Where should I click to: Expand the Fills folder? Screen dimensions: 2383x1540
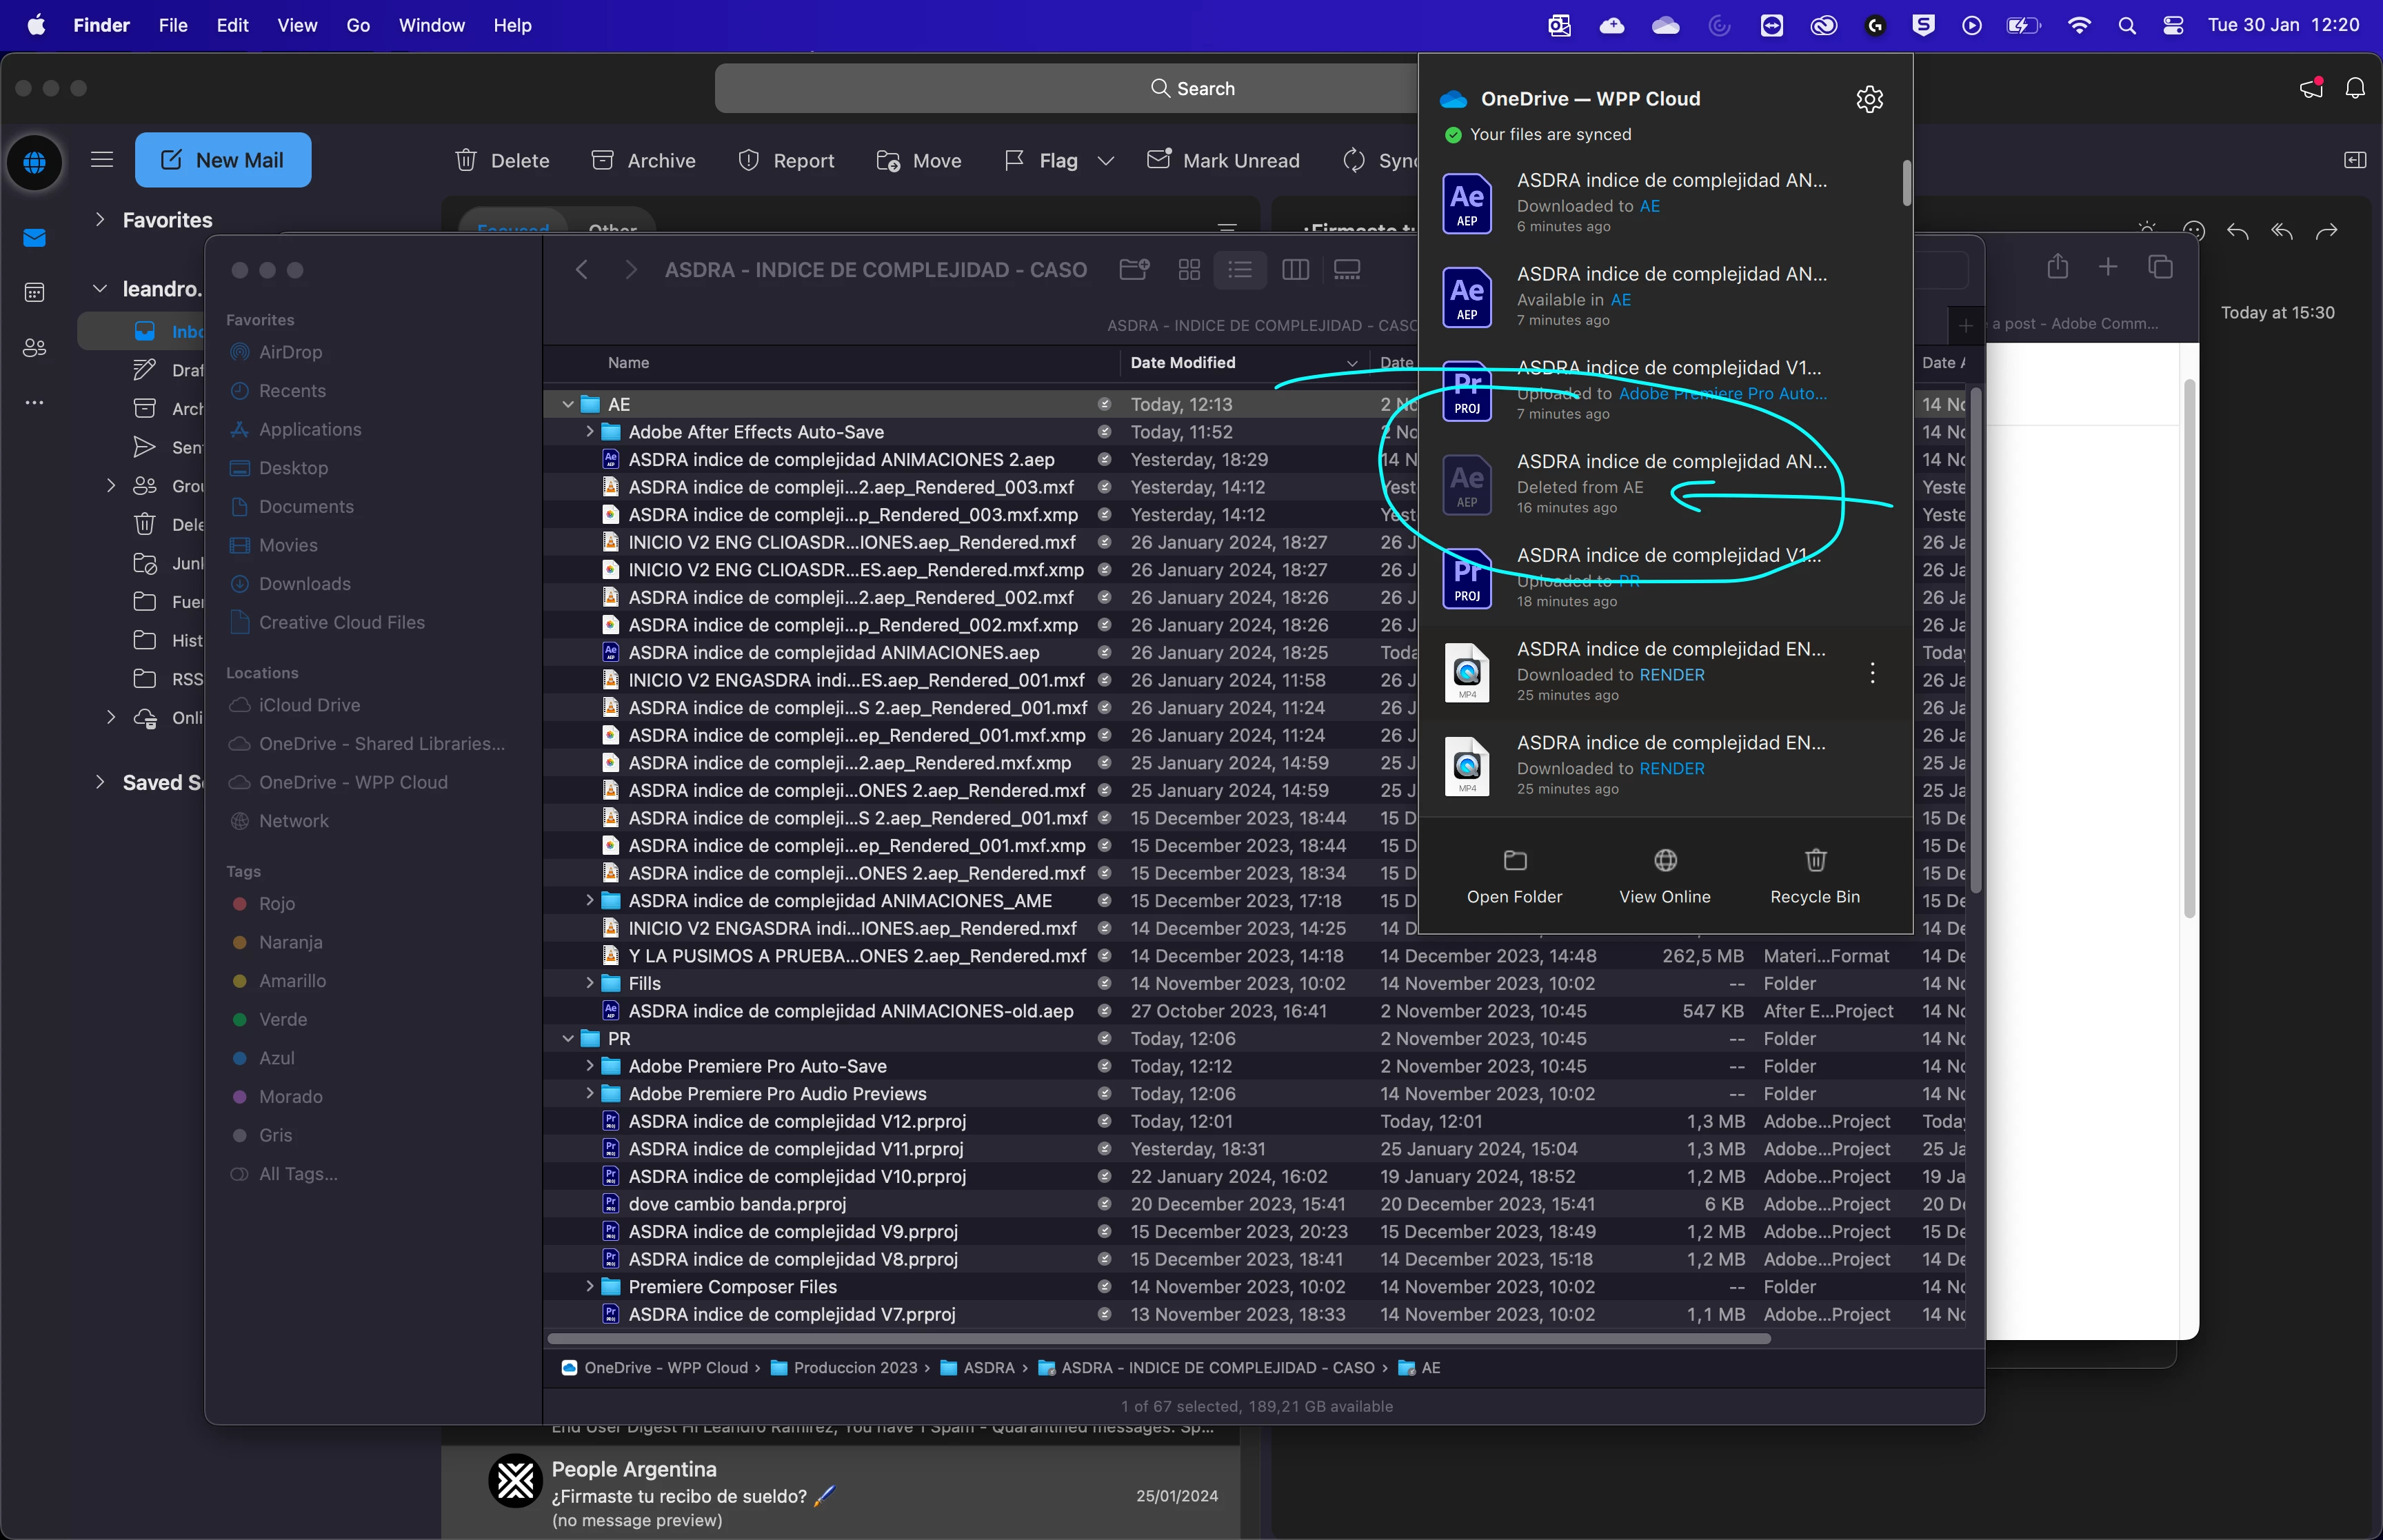[590, 984]
